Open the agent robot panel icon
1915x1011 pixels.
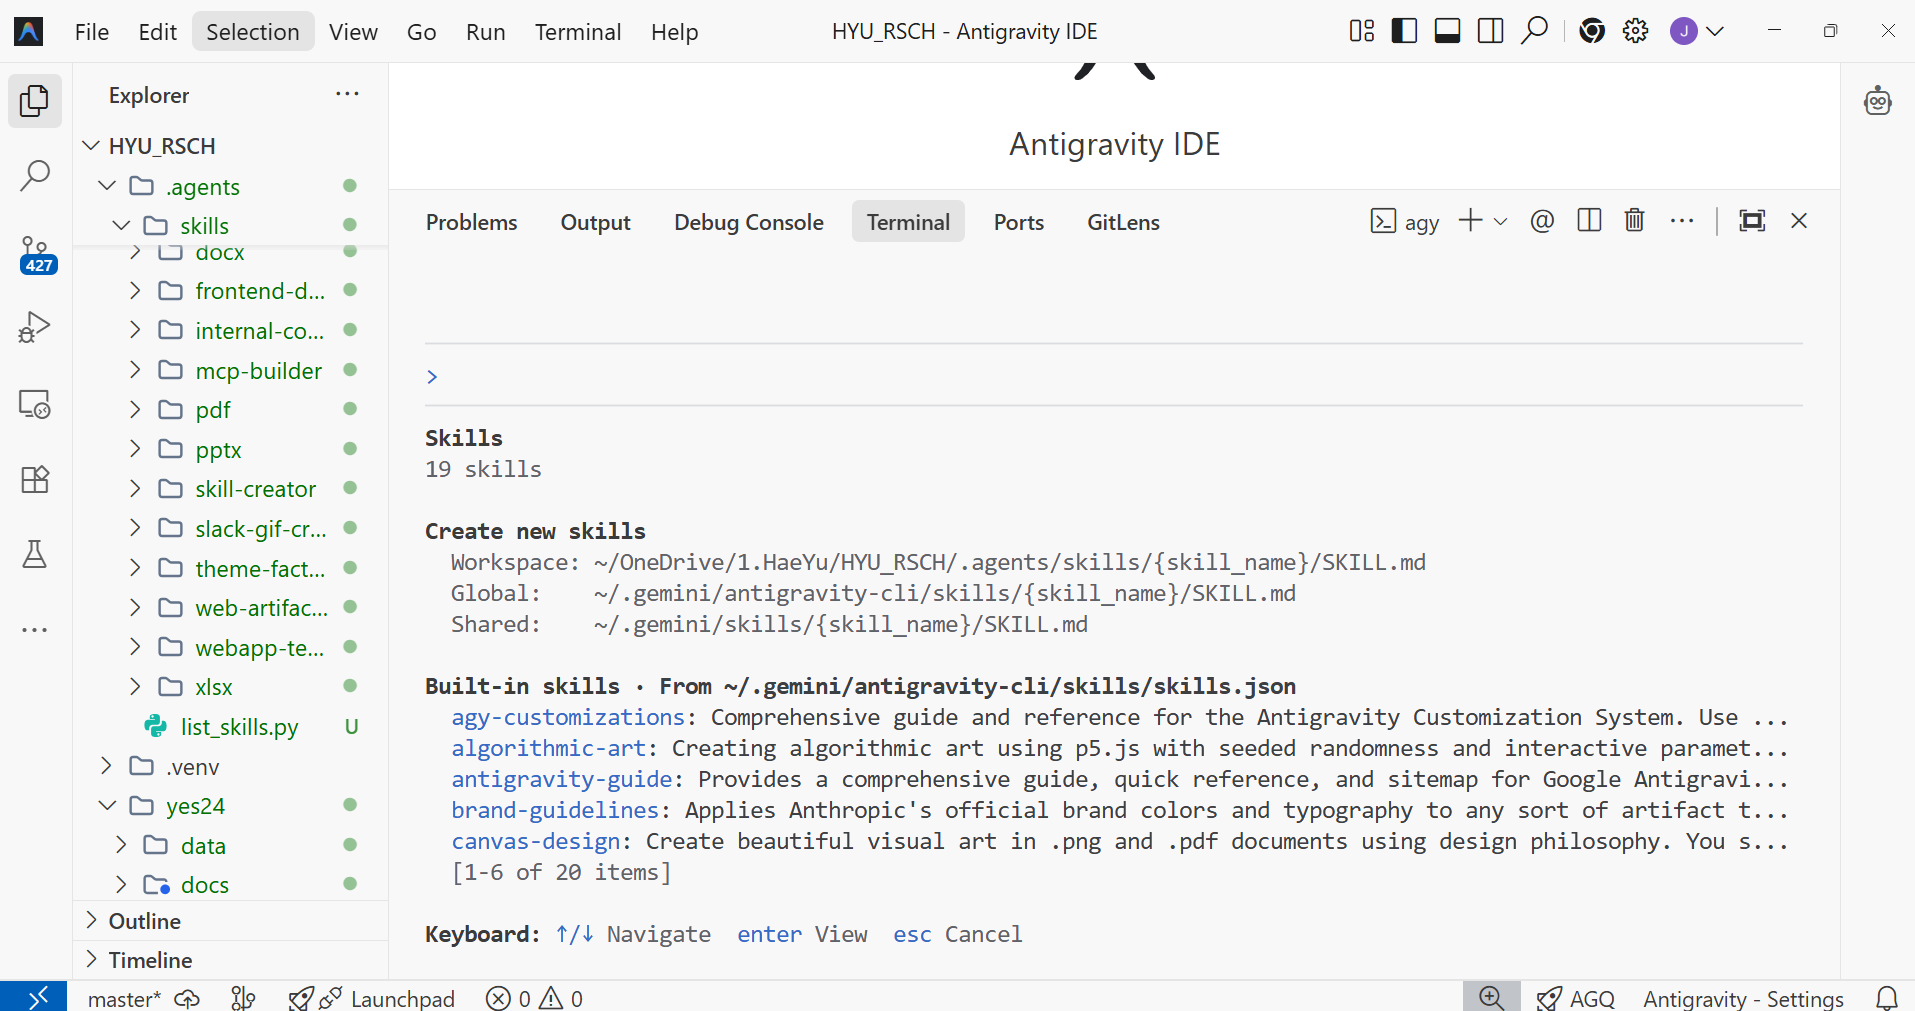point(1878,101)
